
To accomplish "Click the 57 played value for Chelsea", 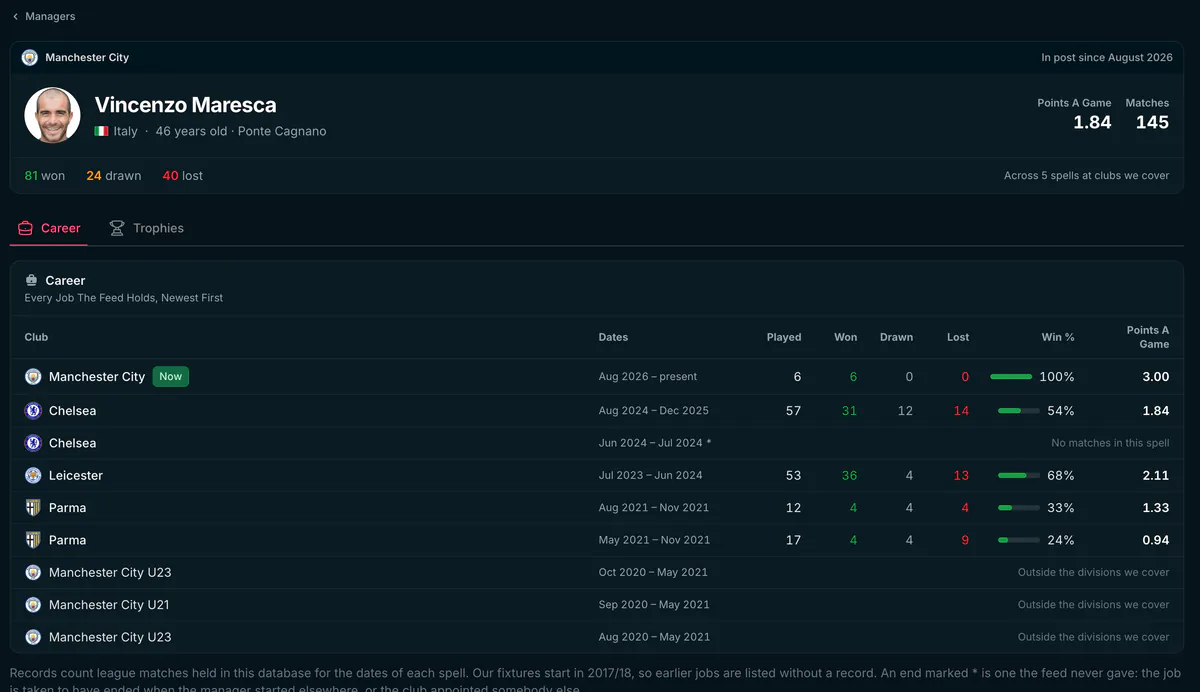I will (x=793, y=411).
